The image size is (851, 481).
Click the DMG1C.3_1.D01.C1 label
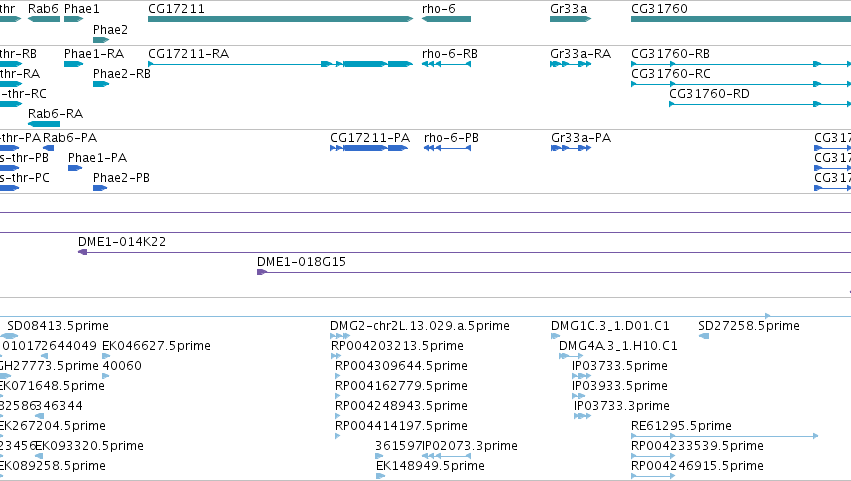(610, 326)
